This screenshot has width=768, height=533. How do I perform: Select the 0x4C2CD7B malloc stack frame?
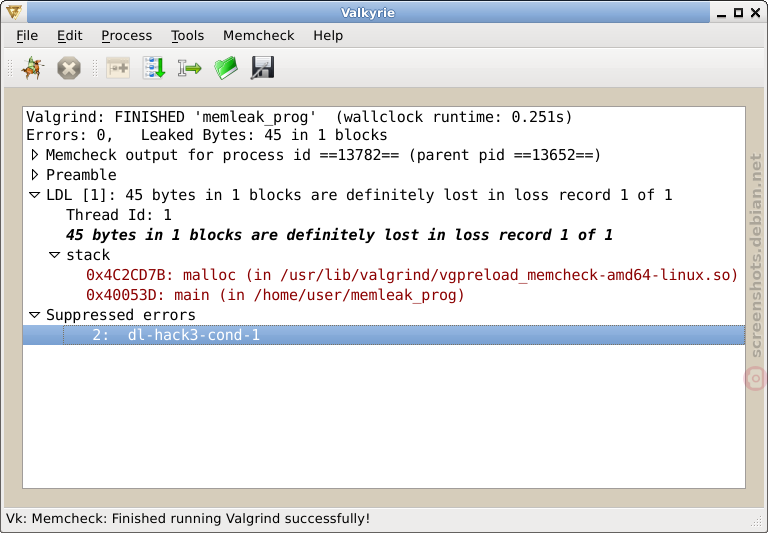pyautogui.click(x=412, y=275)
